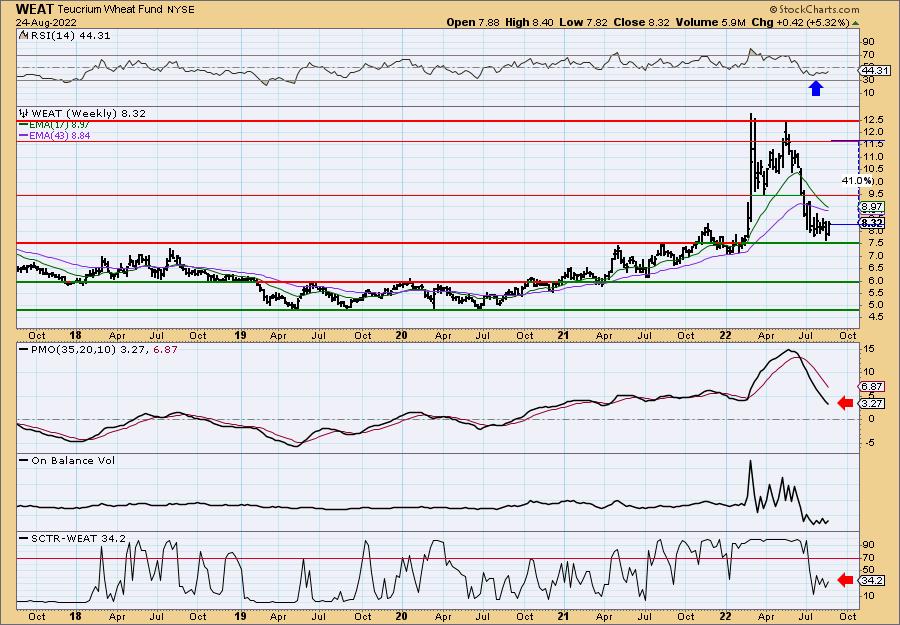The image size is (900, 625).
Task: Click the green EMA(17) legend line marker
Action: [22, 125]
